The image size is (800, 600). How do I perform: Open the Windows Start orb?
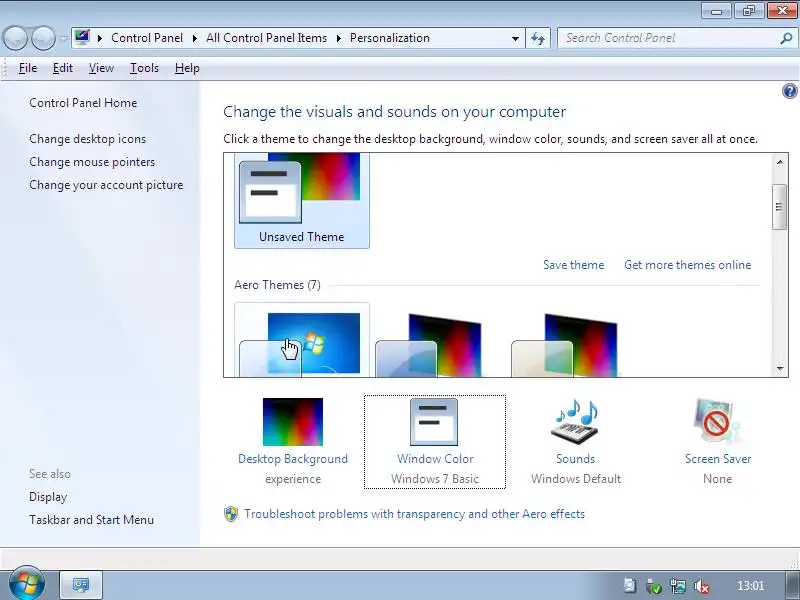pos(26,584)
